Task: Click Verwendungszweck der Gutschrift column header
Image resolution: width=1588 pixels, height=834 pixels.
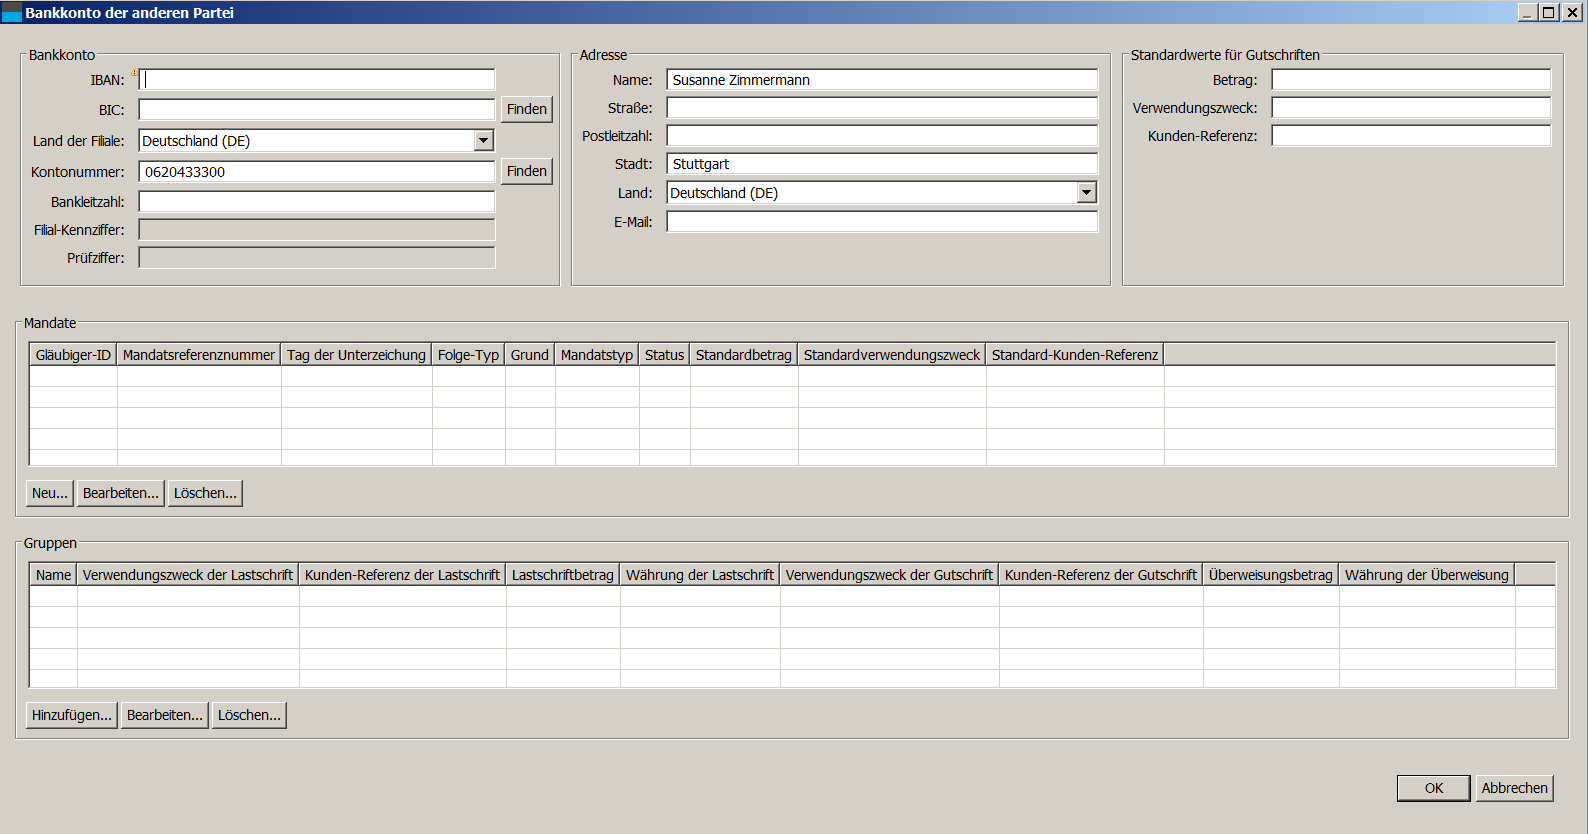Action: point(889,575)
